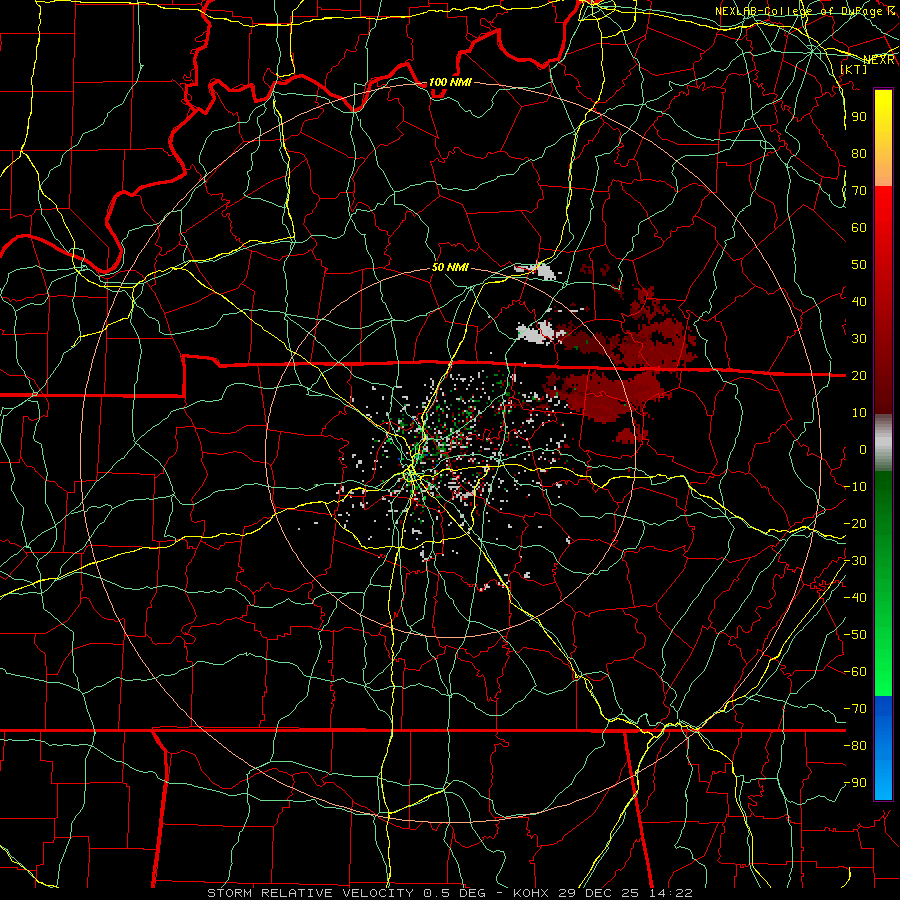Click the 50 value on velocity scale

[859, 265]
